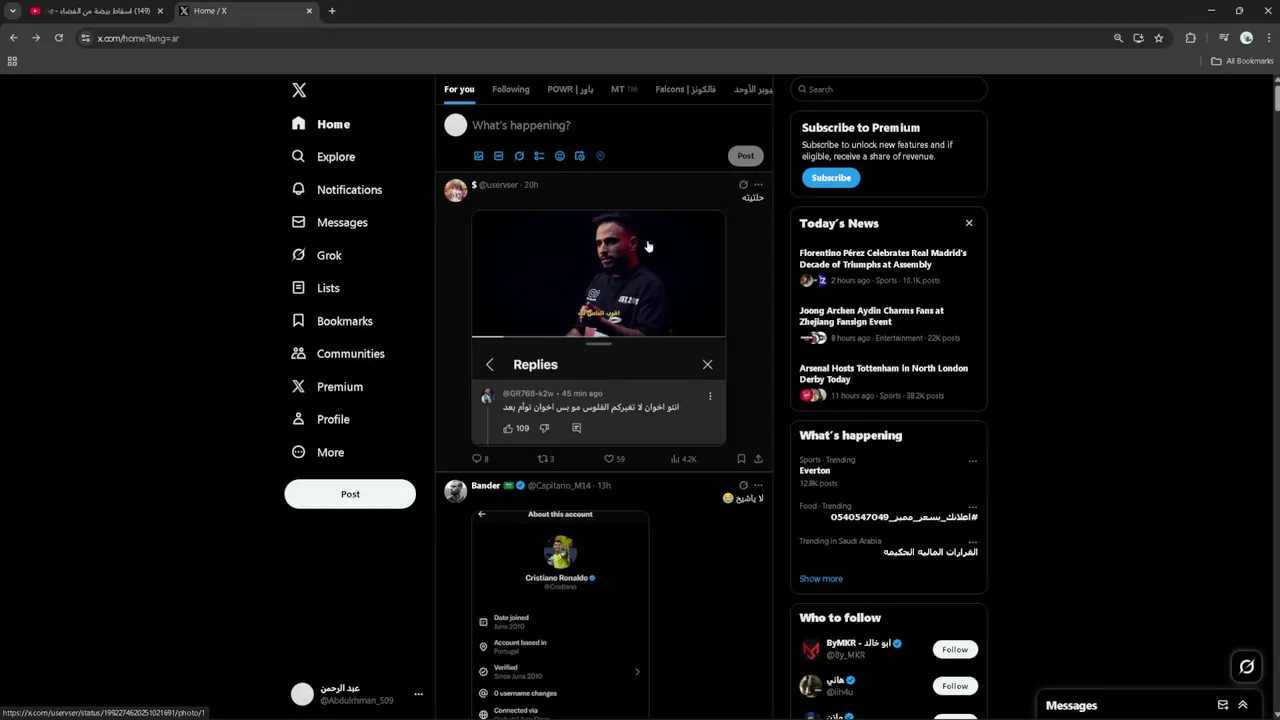1280x720 pixels.
Task: Click the browser address bar URL
Action: pos(138,38)
